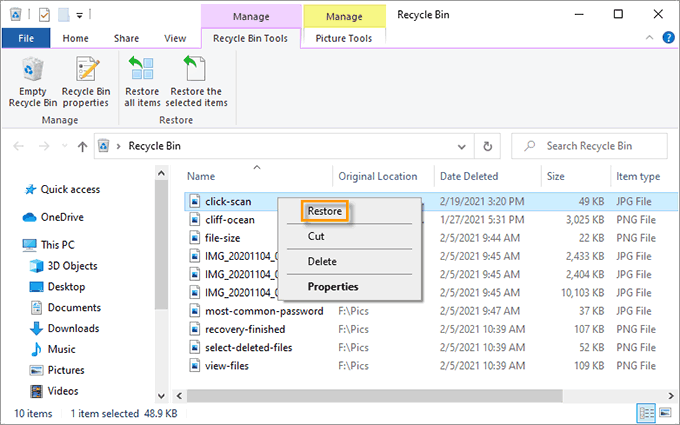Click the view-files image file icon

pyautogui.click(x=195, y=366)
